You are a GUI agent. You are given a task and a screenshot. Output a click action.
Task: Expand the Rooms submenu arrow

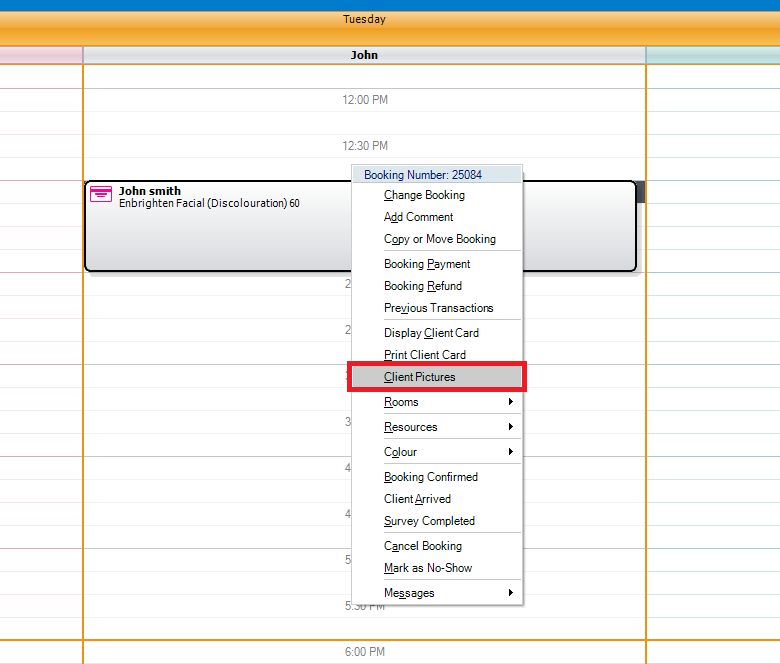510,402
